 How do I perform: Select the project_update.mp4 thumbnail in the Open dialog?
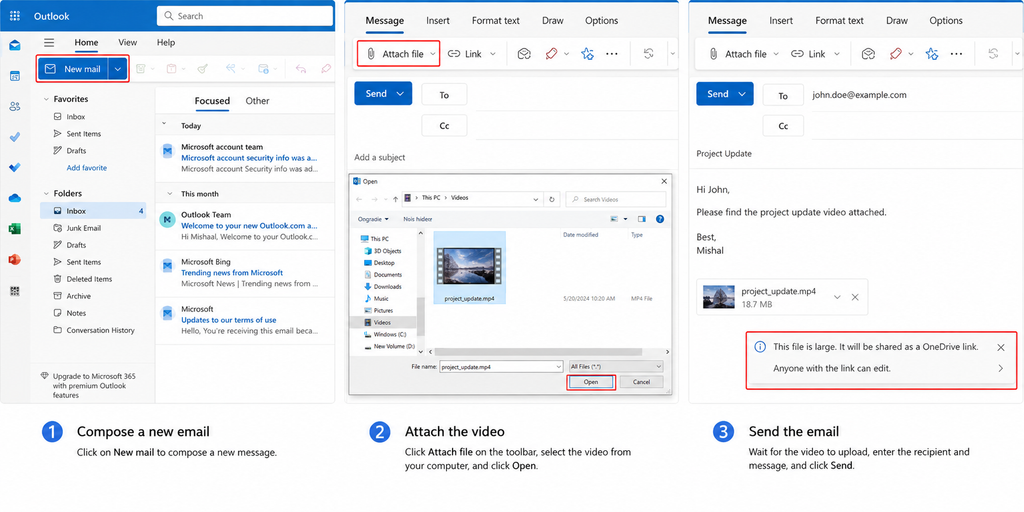coord(469,268)
